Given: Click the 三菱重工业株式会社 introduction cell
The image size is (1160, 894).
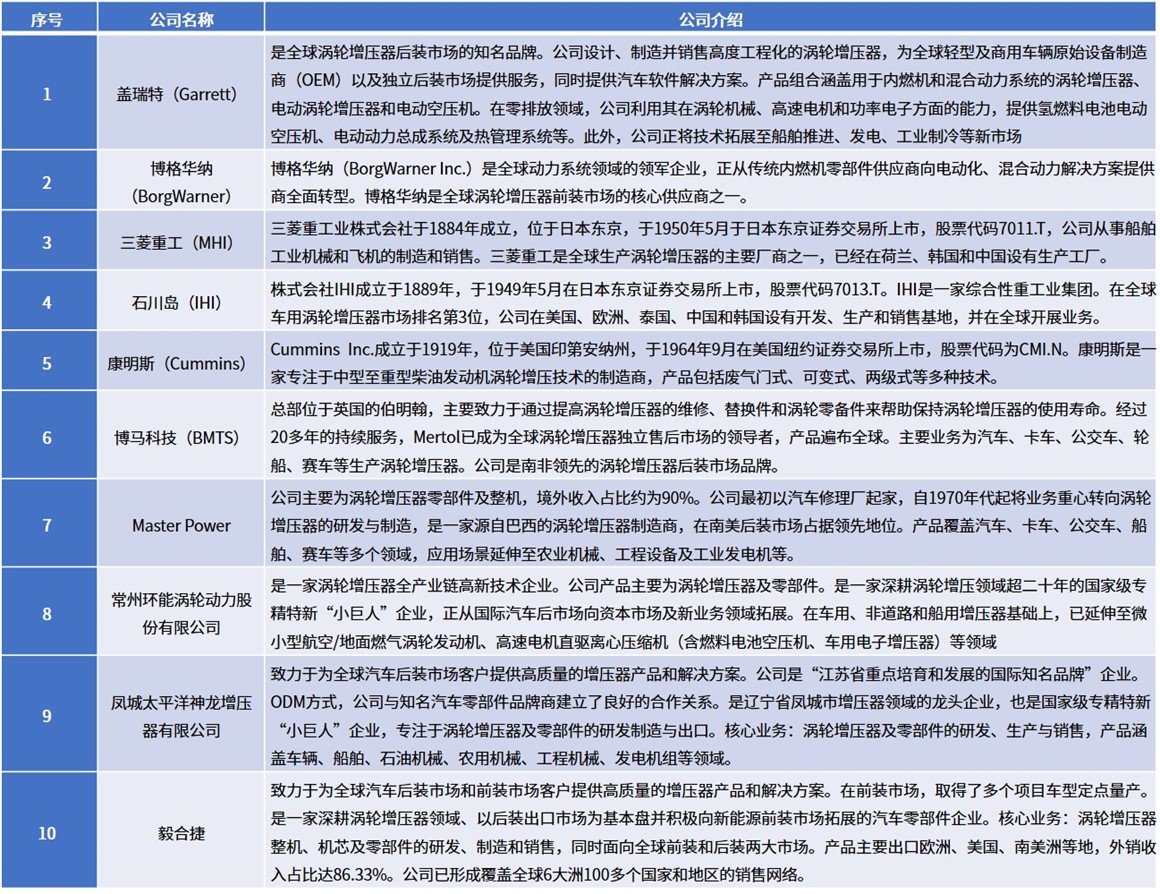Looking at the screenshot, I should point(711,241).
